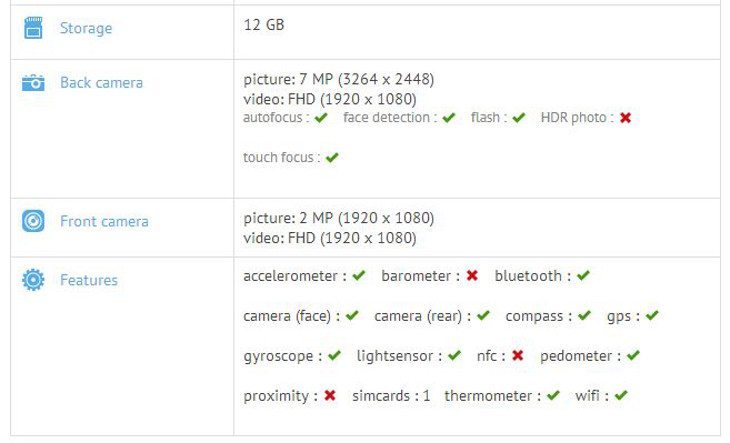Click the 12 GB storage value

coord(264,25)
